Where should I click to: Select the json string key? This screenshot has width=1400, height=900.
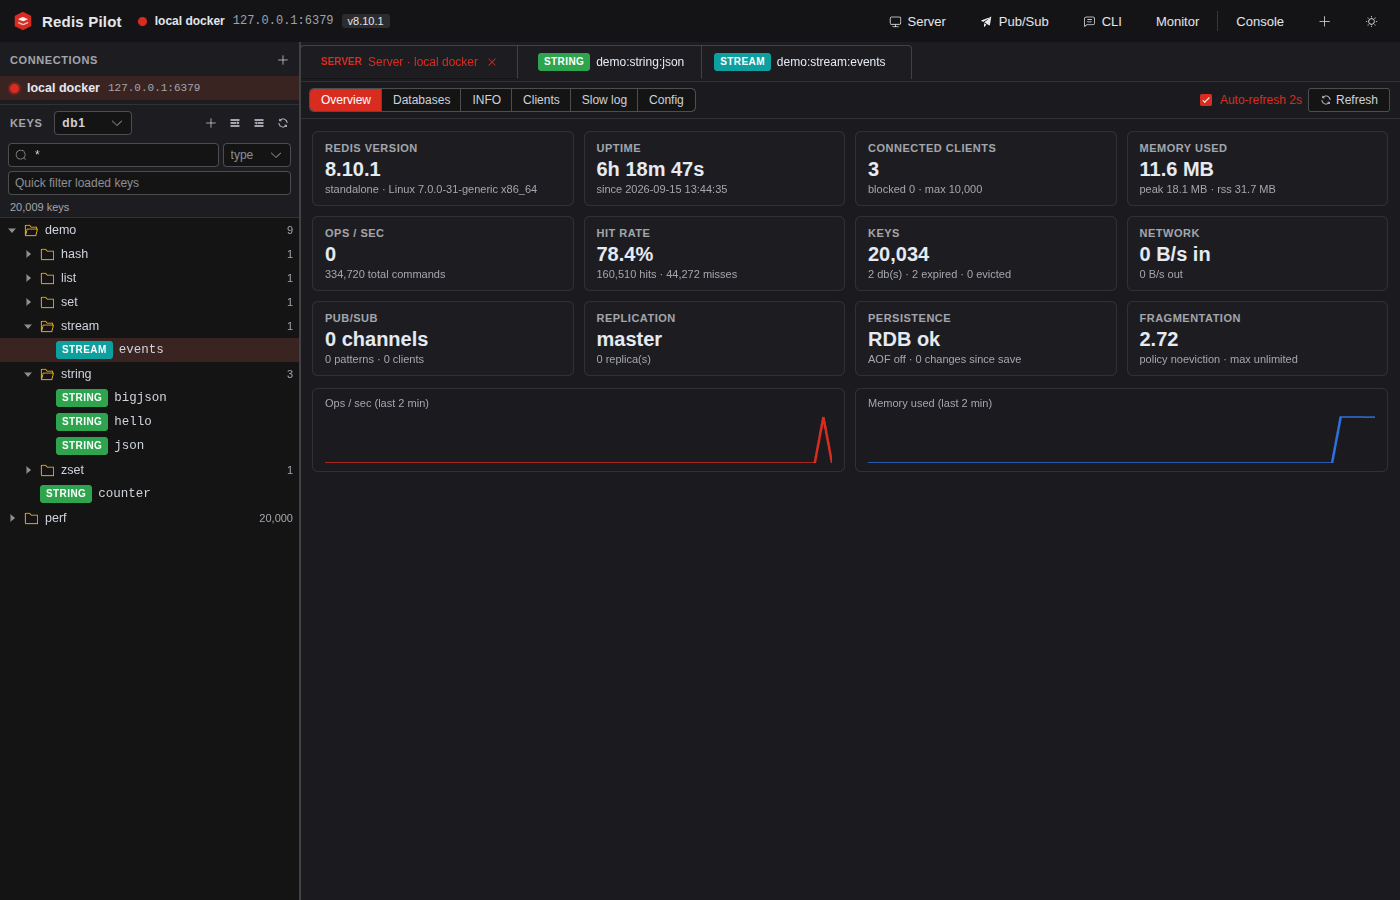tap(150, 446)
